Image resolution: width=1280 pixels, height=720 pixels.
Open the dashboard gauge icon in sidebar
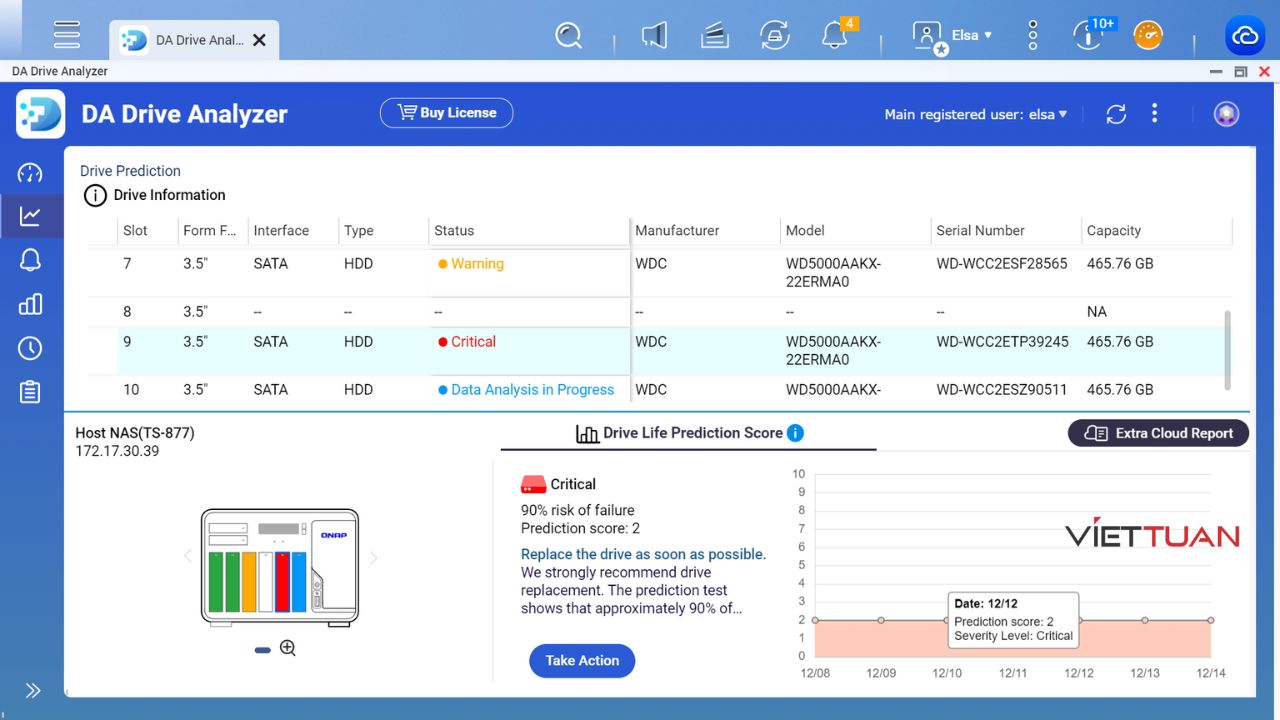[x=30, y=172]
